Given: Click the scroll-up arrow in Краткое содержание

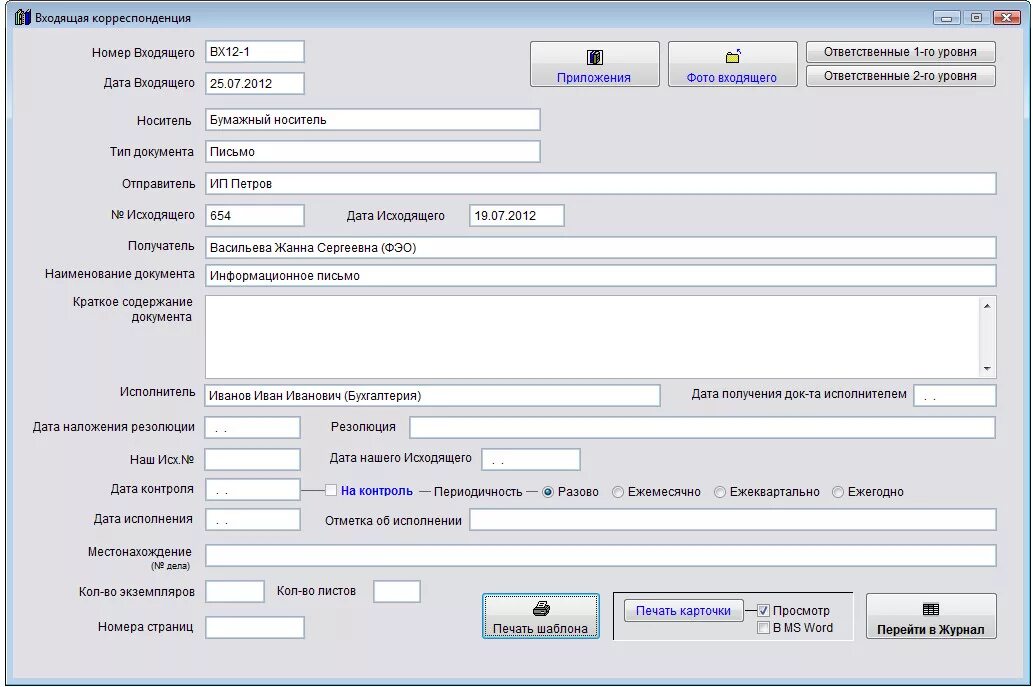Looking at the screenshot, I should click(987, 305).
